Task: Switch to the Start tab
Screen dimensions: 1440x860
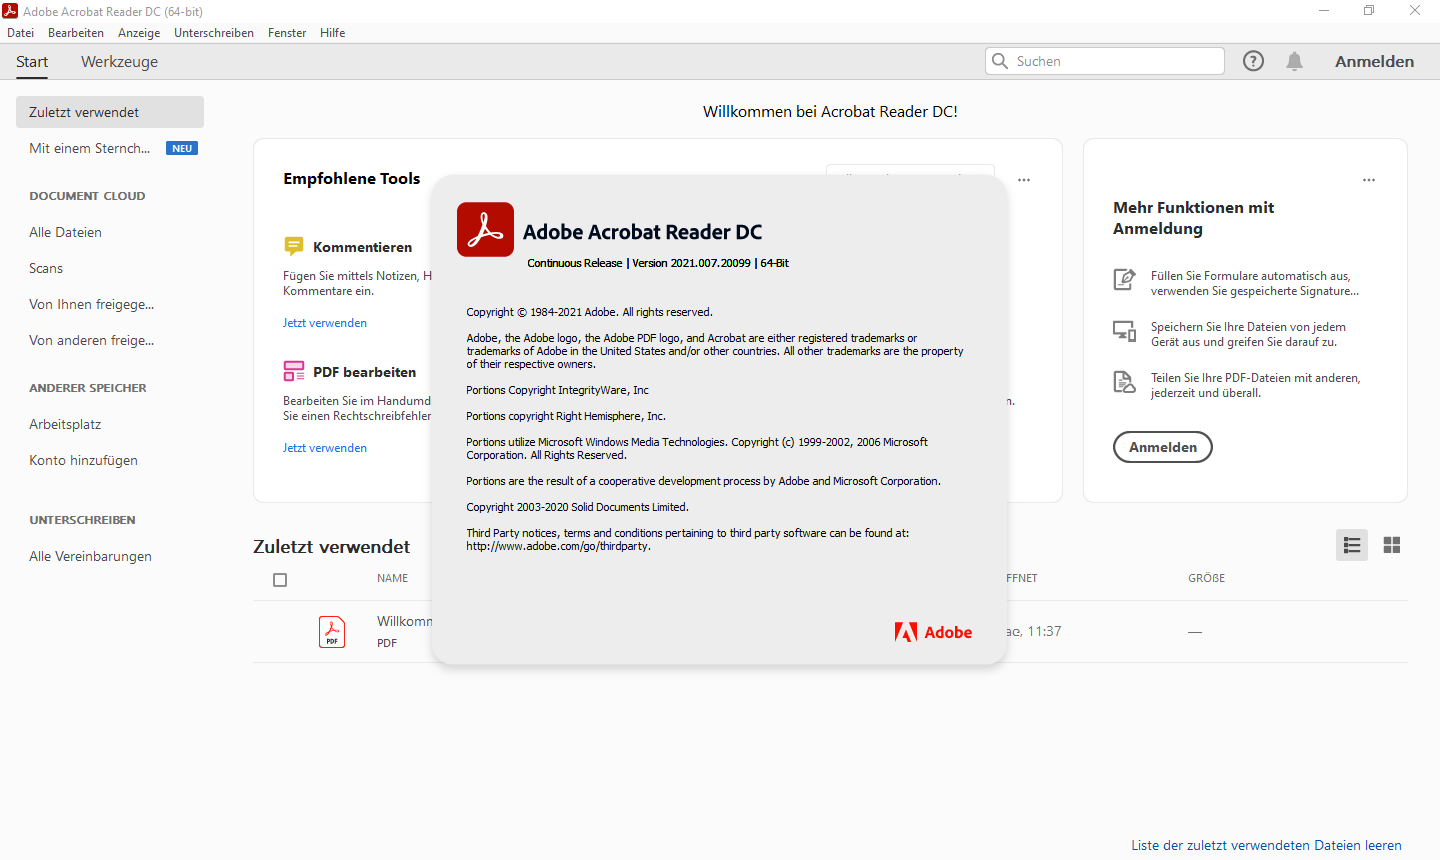Action: tap(32, 62)
